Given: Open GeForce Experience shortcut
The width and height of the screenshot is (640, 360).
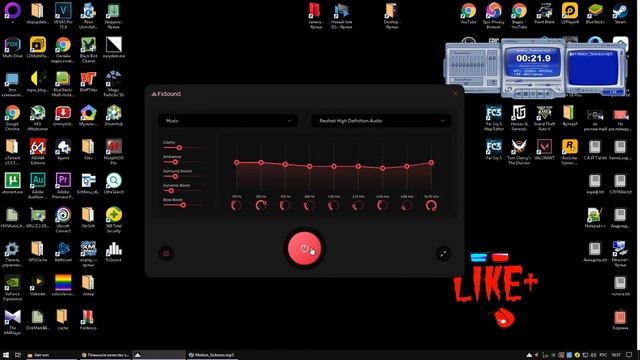Looking at the screenshot, I should [12, 288].
